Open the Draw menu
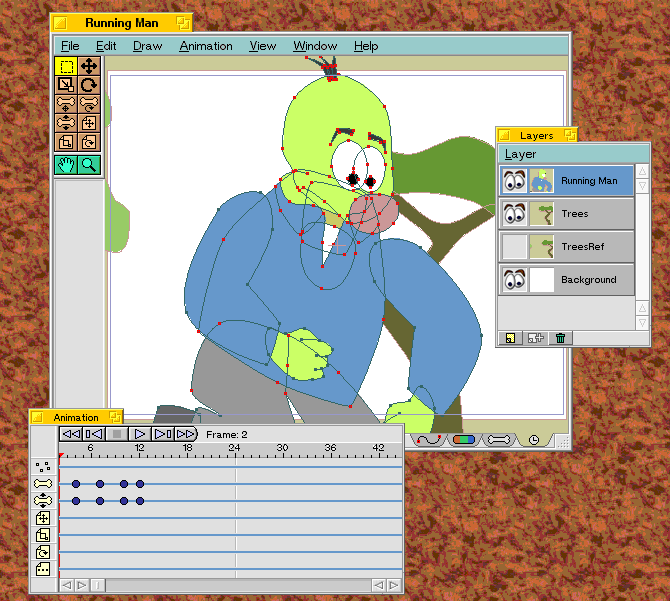 [147, 46]
